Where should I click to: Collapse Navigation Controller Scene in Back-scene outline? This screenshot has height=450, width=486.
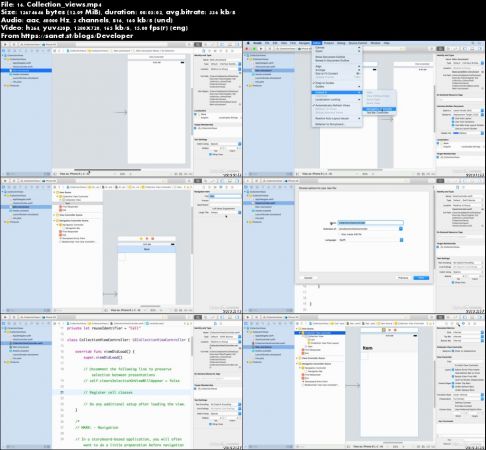[54, 221]
